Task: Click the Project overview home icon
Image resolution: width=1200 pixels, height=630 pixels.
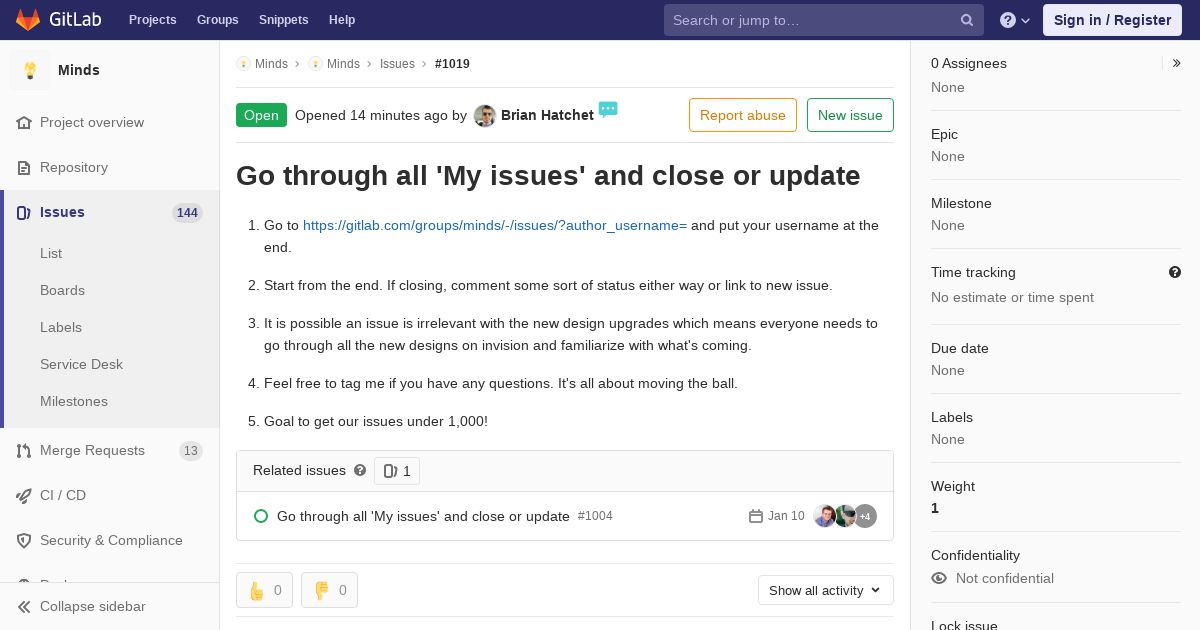Action: coord(24,122)
